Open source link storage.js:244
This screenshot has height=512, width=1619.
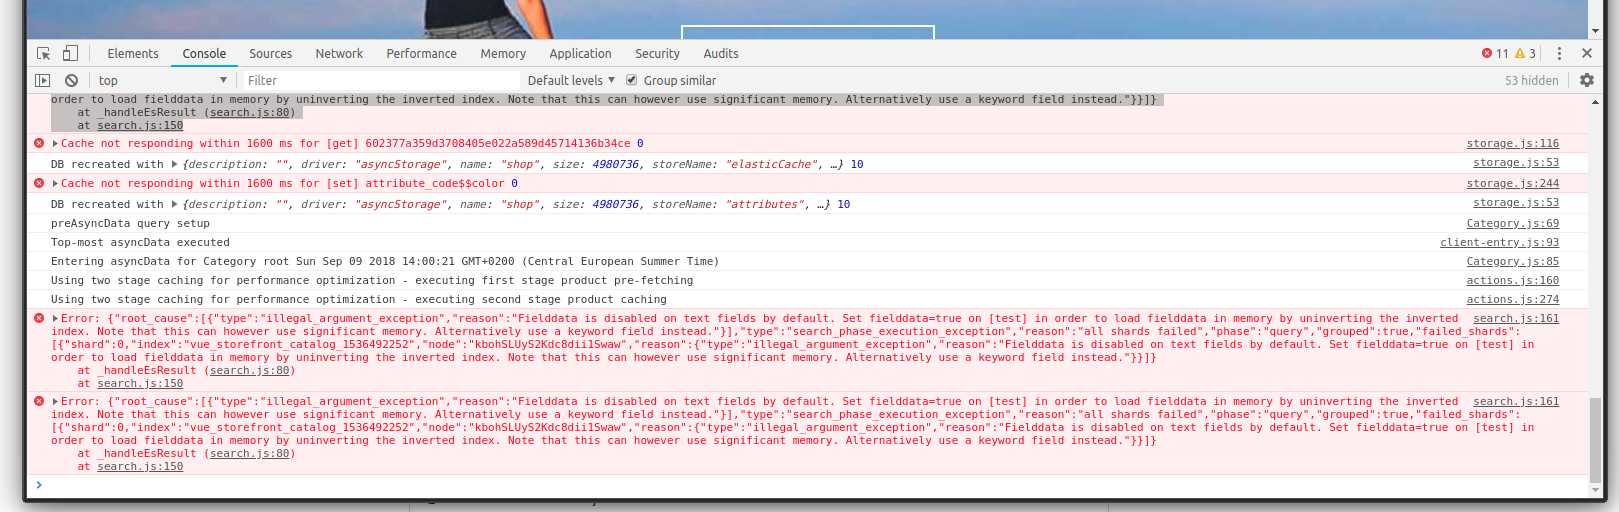pos(1512,183)
